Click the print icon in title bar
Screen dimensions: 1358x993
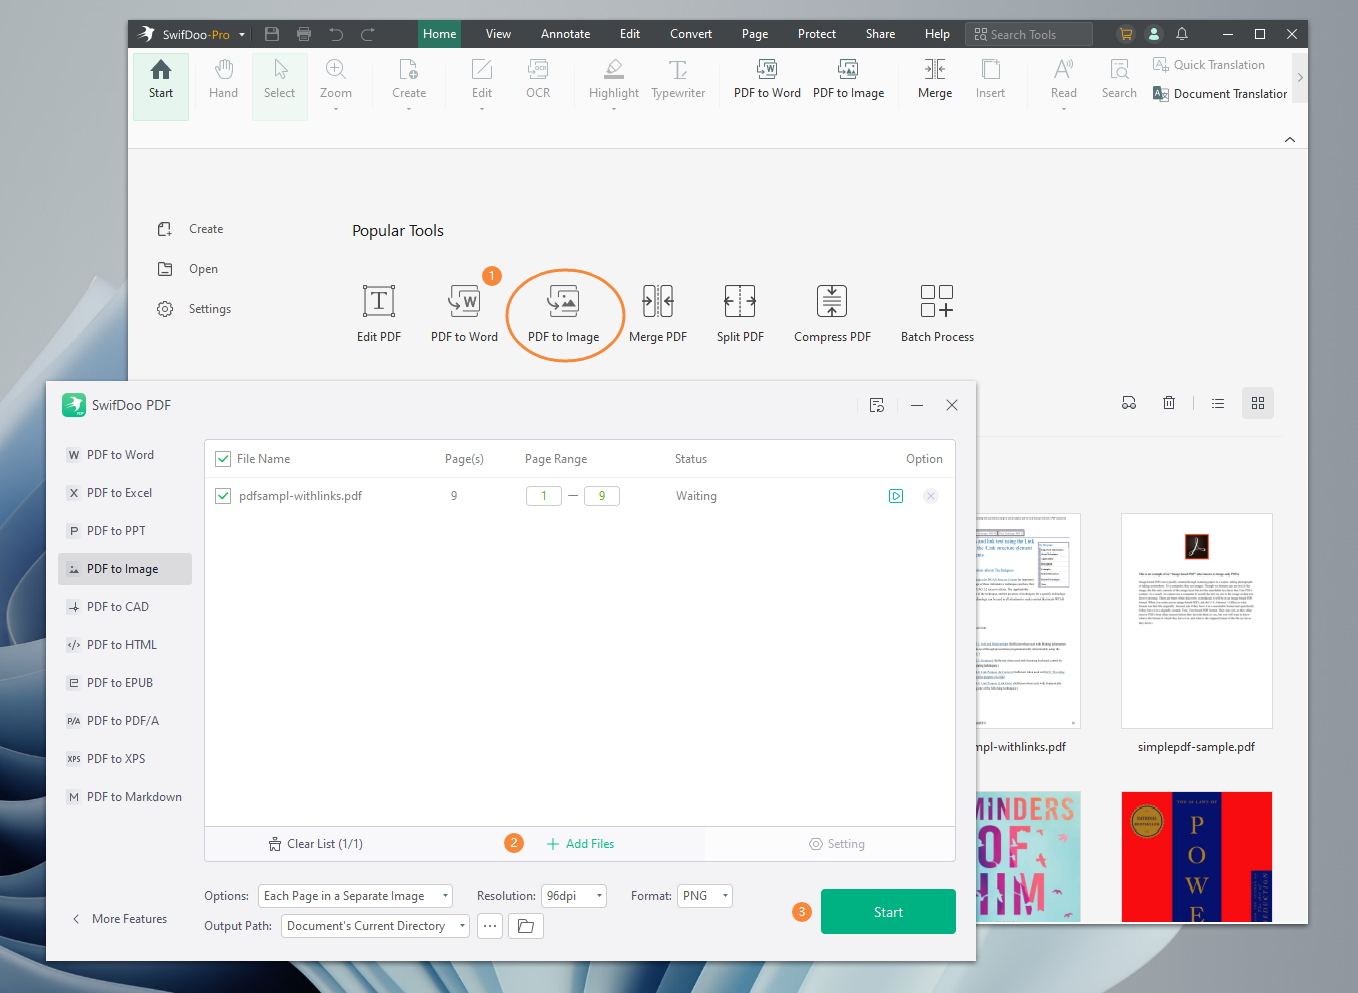pyautogui.click(x=304, y=34)
